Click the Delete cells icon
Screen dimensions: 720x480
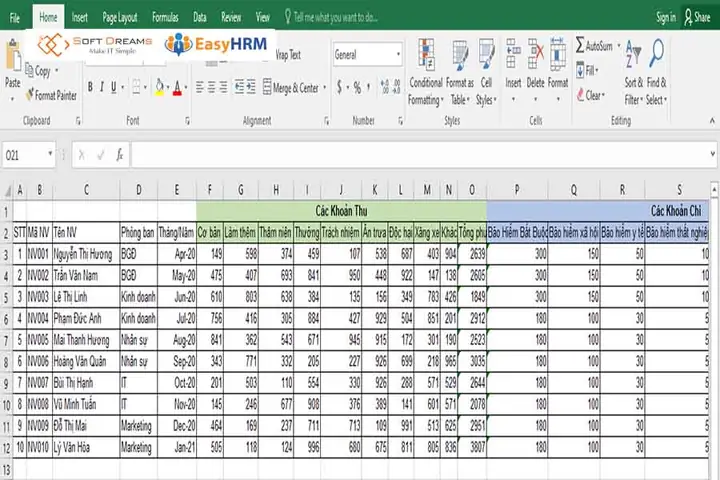pyautogui.click(x=535, y=54)
